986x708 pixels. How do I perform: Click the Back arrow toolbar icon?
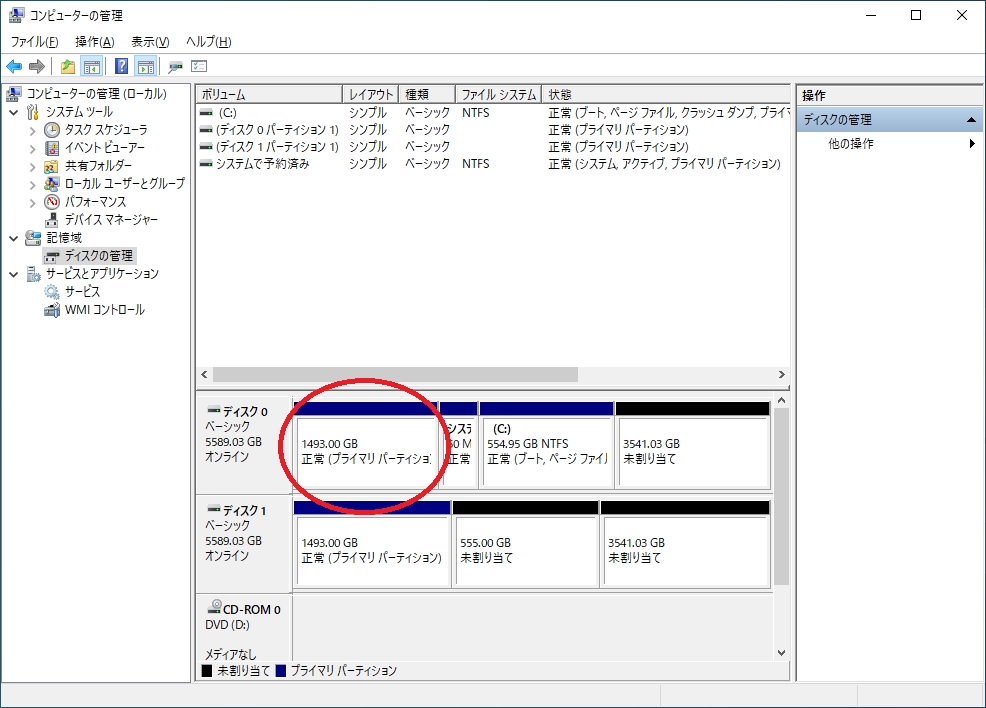[14, 66]
